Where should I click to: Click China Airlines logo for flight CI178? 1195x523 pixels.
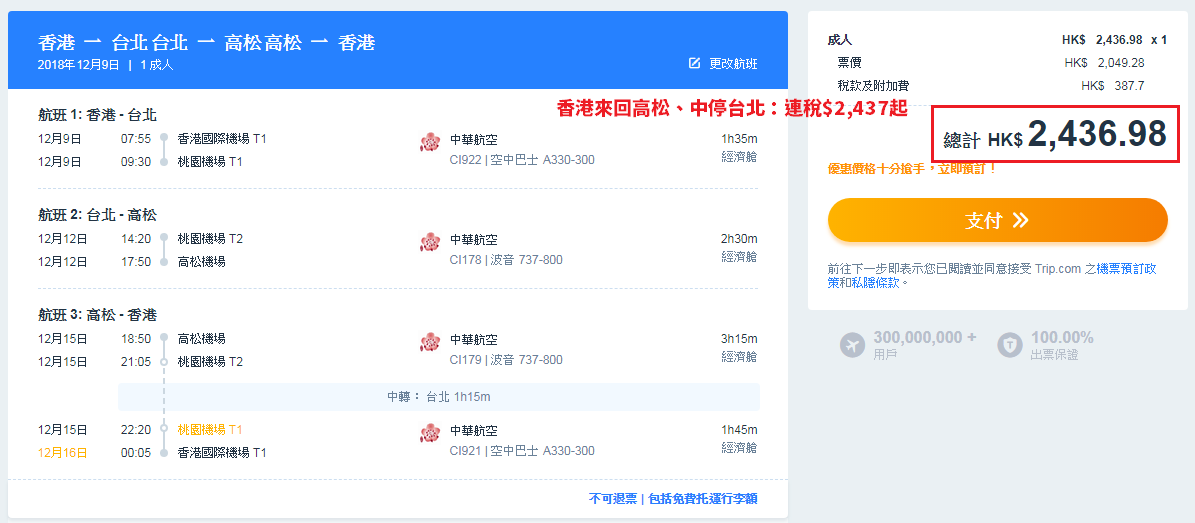[x=431, y=242]
